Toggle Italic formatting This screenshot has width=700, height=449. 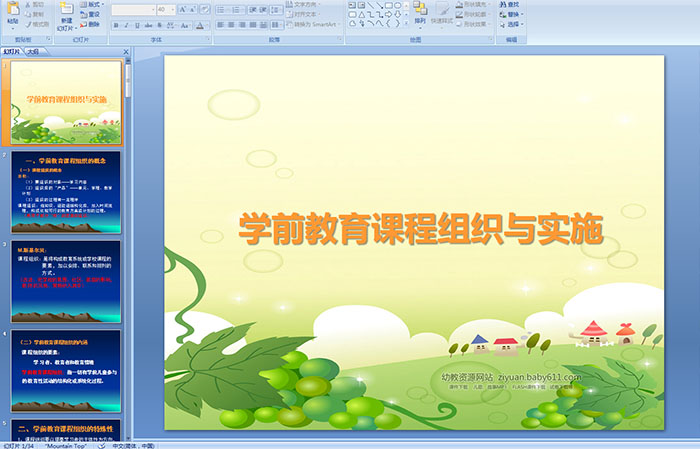coord(126,25)
